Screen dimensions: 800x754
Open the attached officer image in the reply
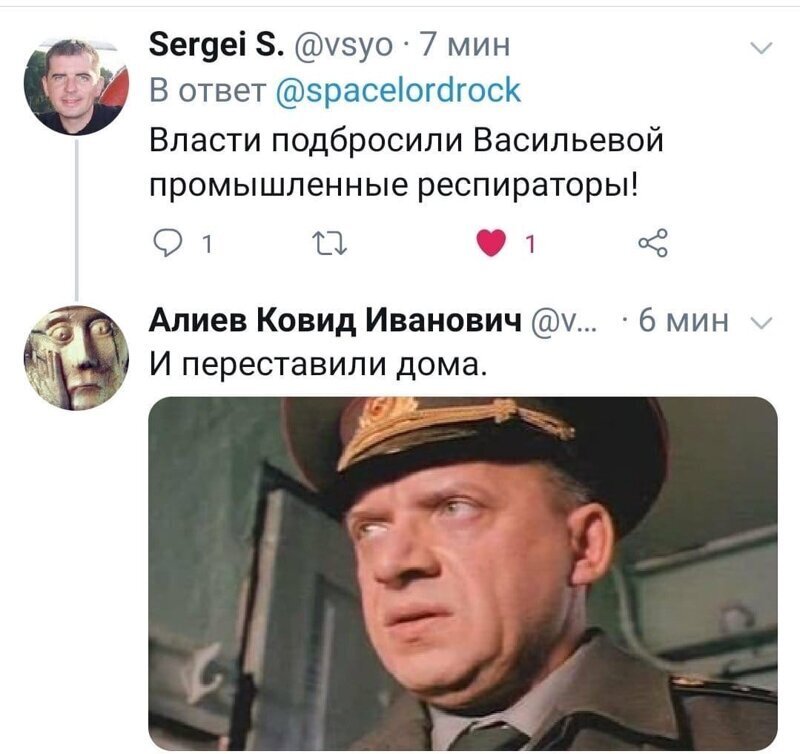click(463, 573)
